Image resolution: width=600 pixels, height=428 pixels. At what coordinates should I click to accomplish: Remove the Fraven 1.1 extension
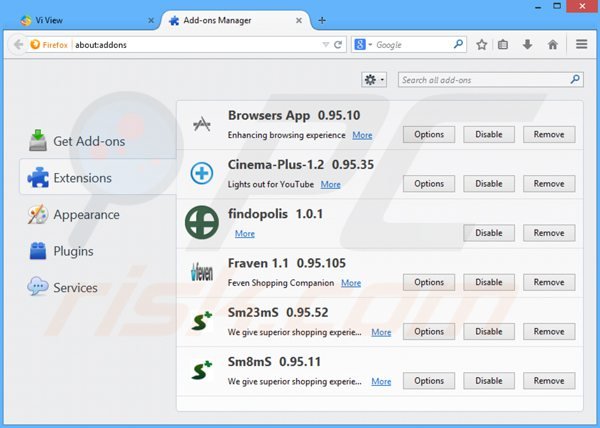click(x=549, y=282)
